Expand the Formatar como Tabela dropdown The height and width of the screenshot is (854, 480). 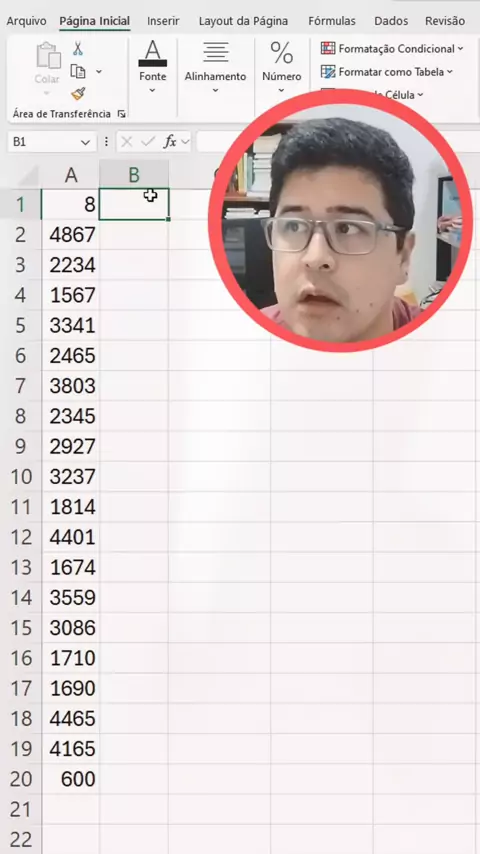pyautogui.click(x=449, y=72)
